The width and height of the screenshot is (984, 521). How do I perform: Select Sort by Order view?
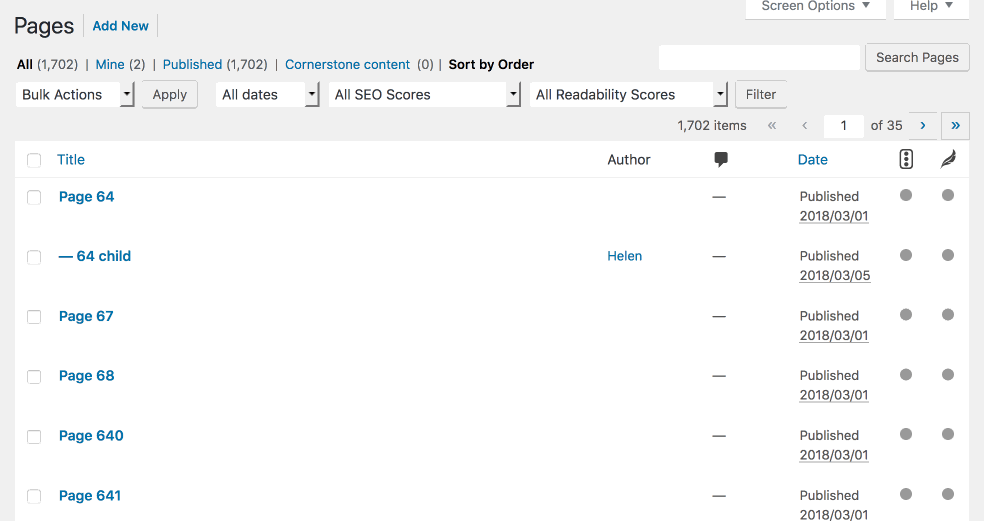click(491, 65)
